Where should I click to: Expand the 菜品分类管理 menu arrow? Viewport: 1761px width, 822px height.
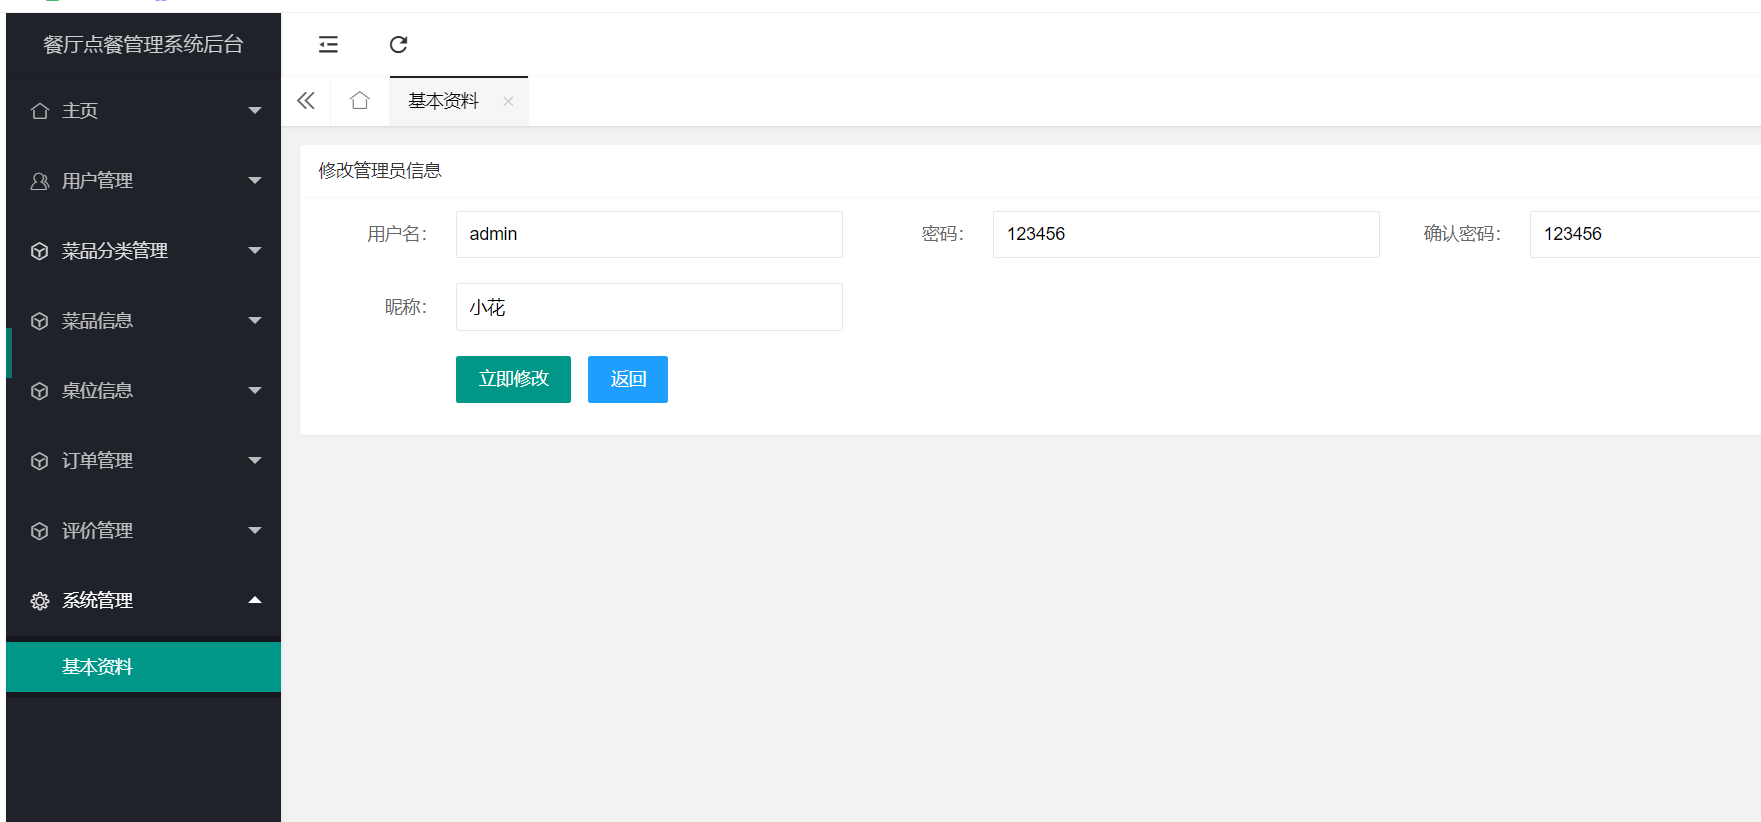point(255,251)
